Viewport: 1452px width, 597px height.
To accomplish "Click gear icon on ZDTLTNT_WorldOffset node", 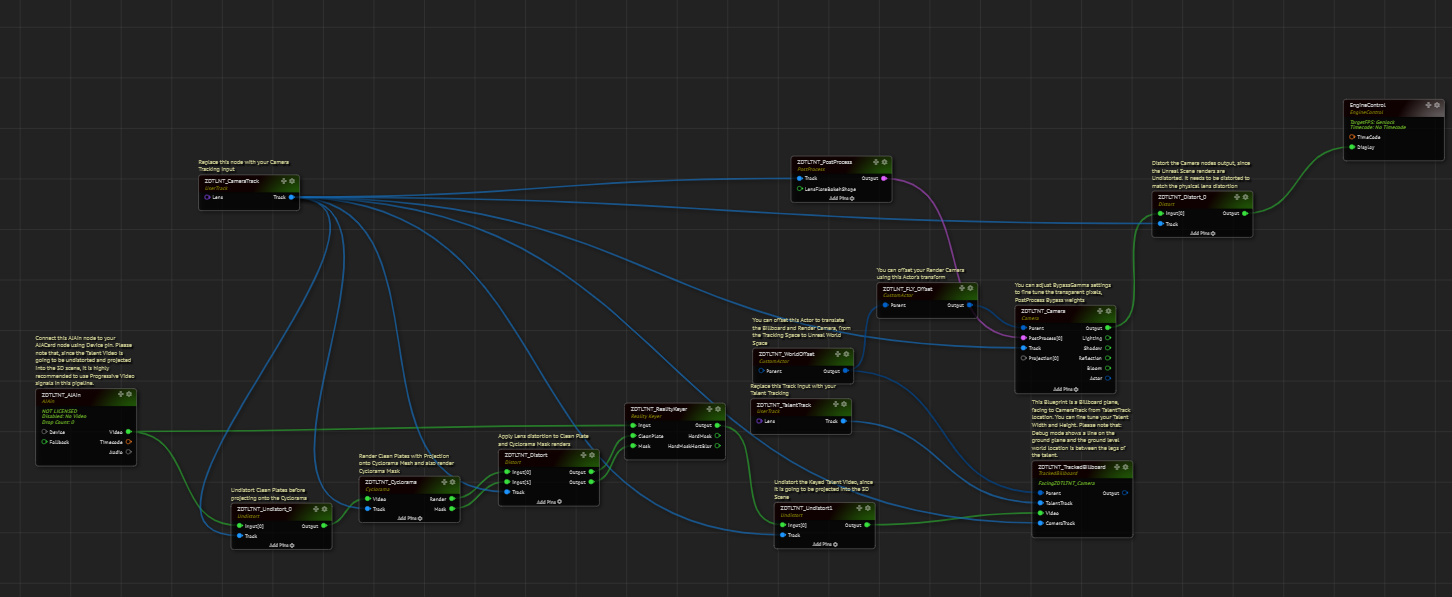I will pos(848,354).
